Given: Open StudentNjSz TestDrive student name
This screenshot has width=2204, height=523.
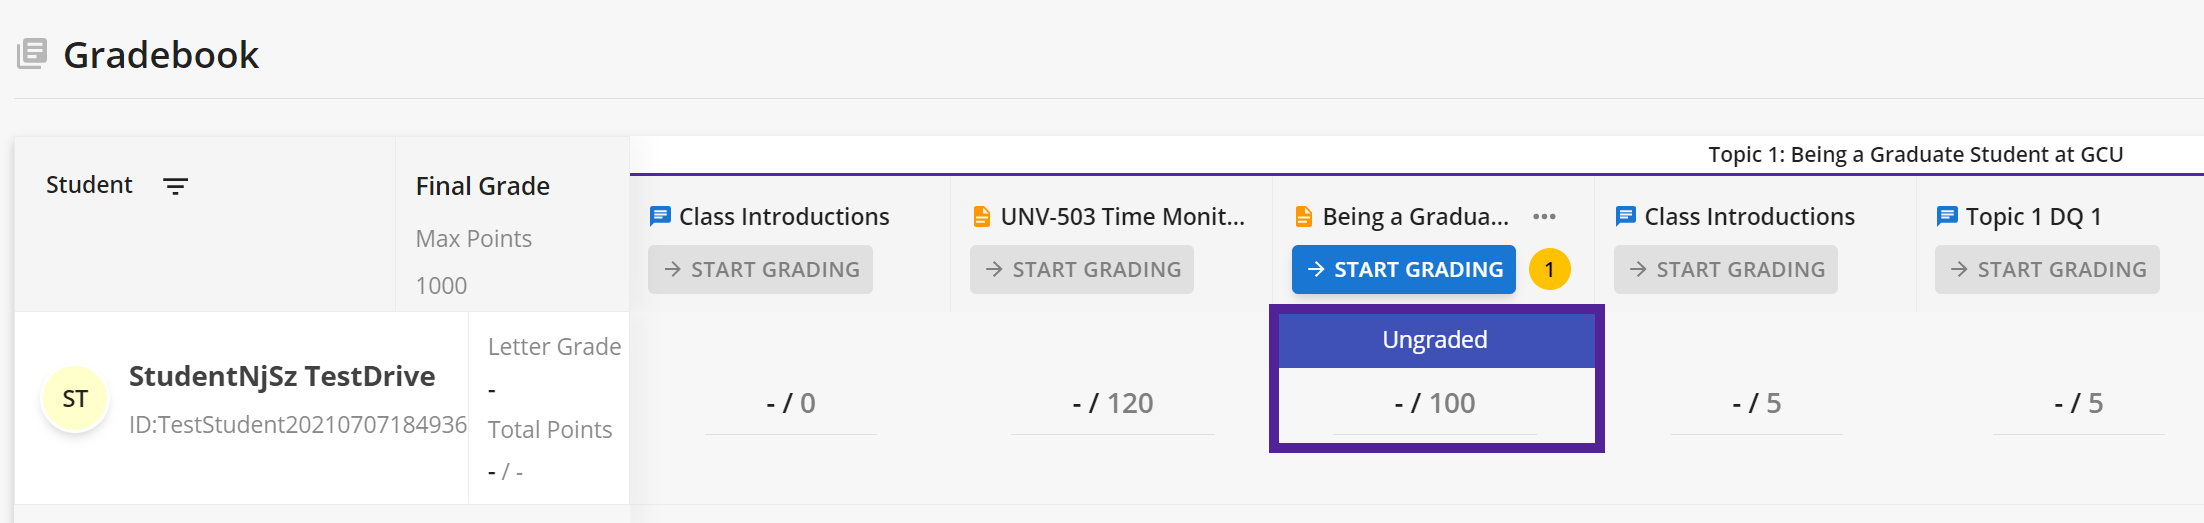Looking at the screenshot, I should tap(282, 376).
